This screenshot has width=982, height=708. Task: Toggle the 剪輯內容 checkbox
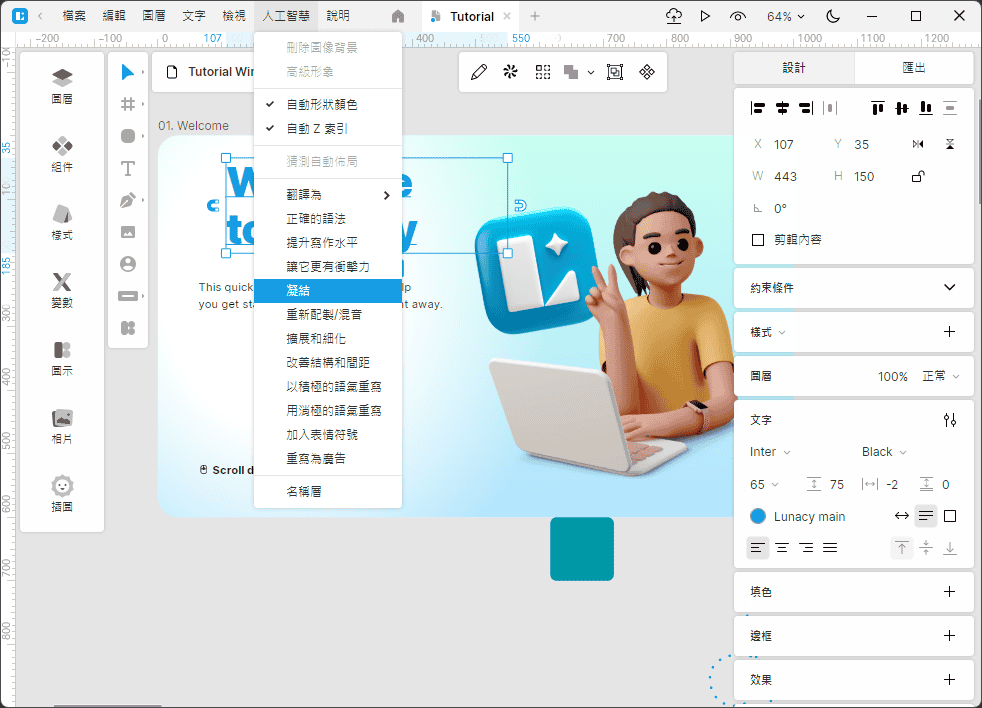758,240
